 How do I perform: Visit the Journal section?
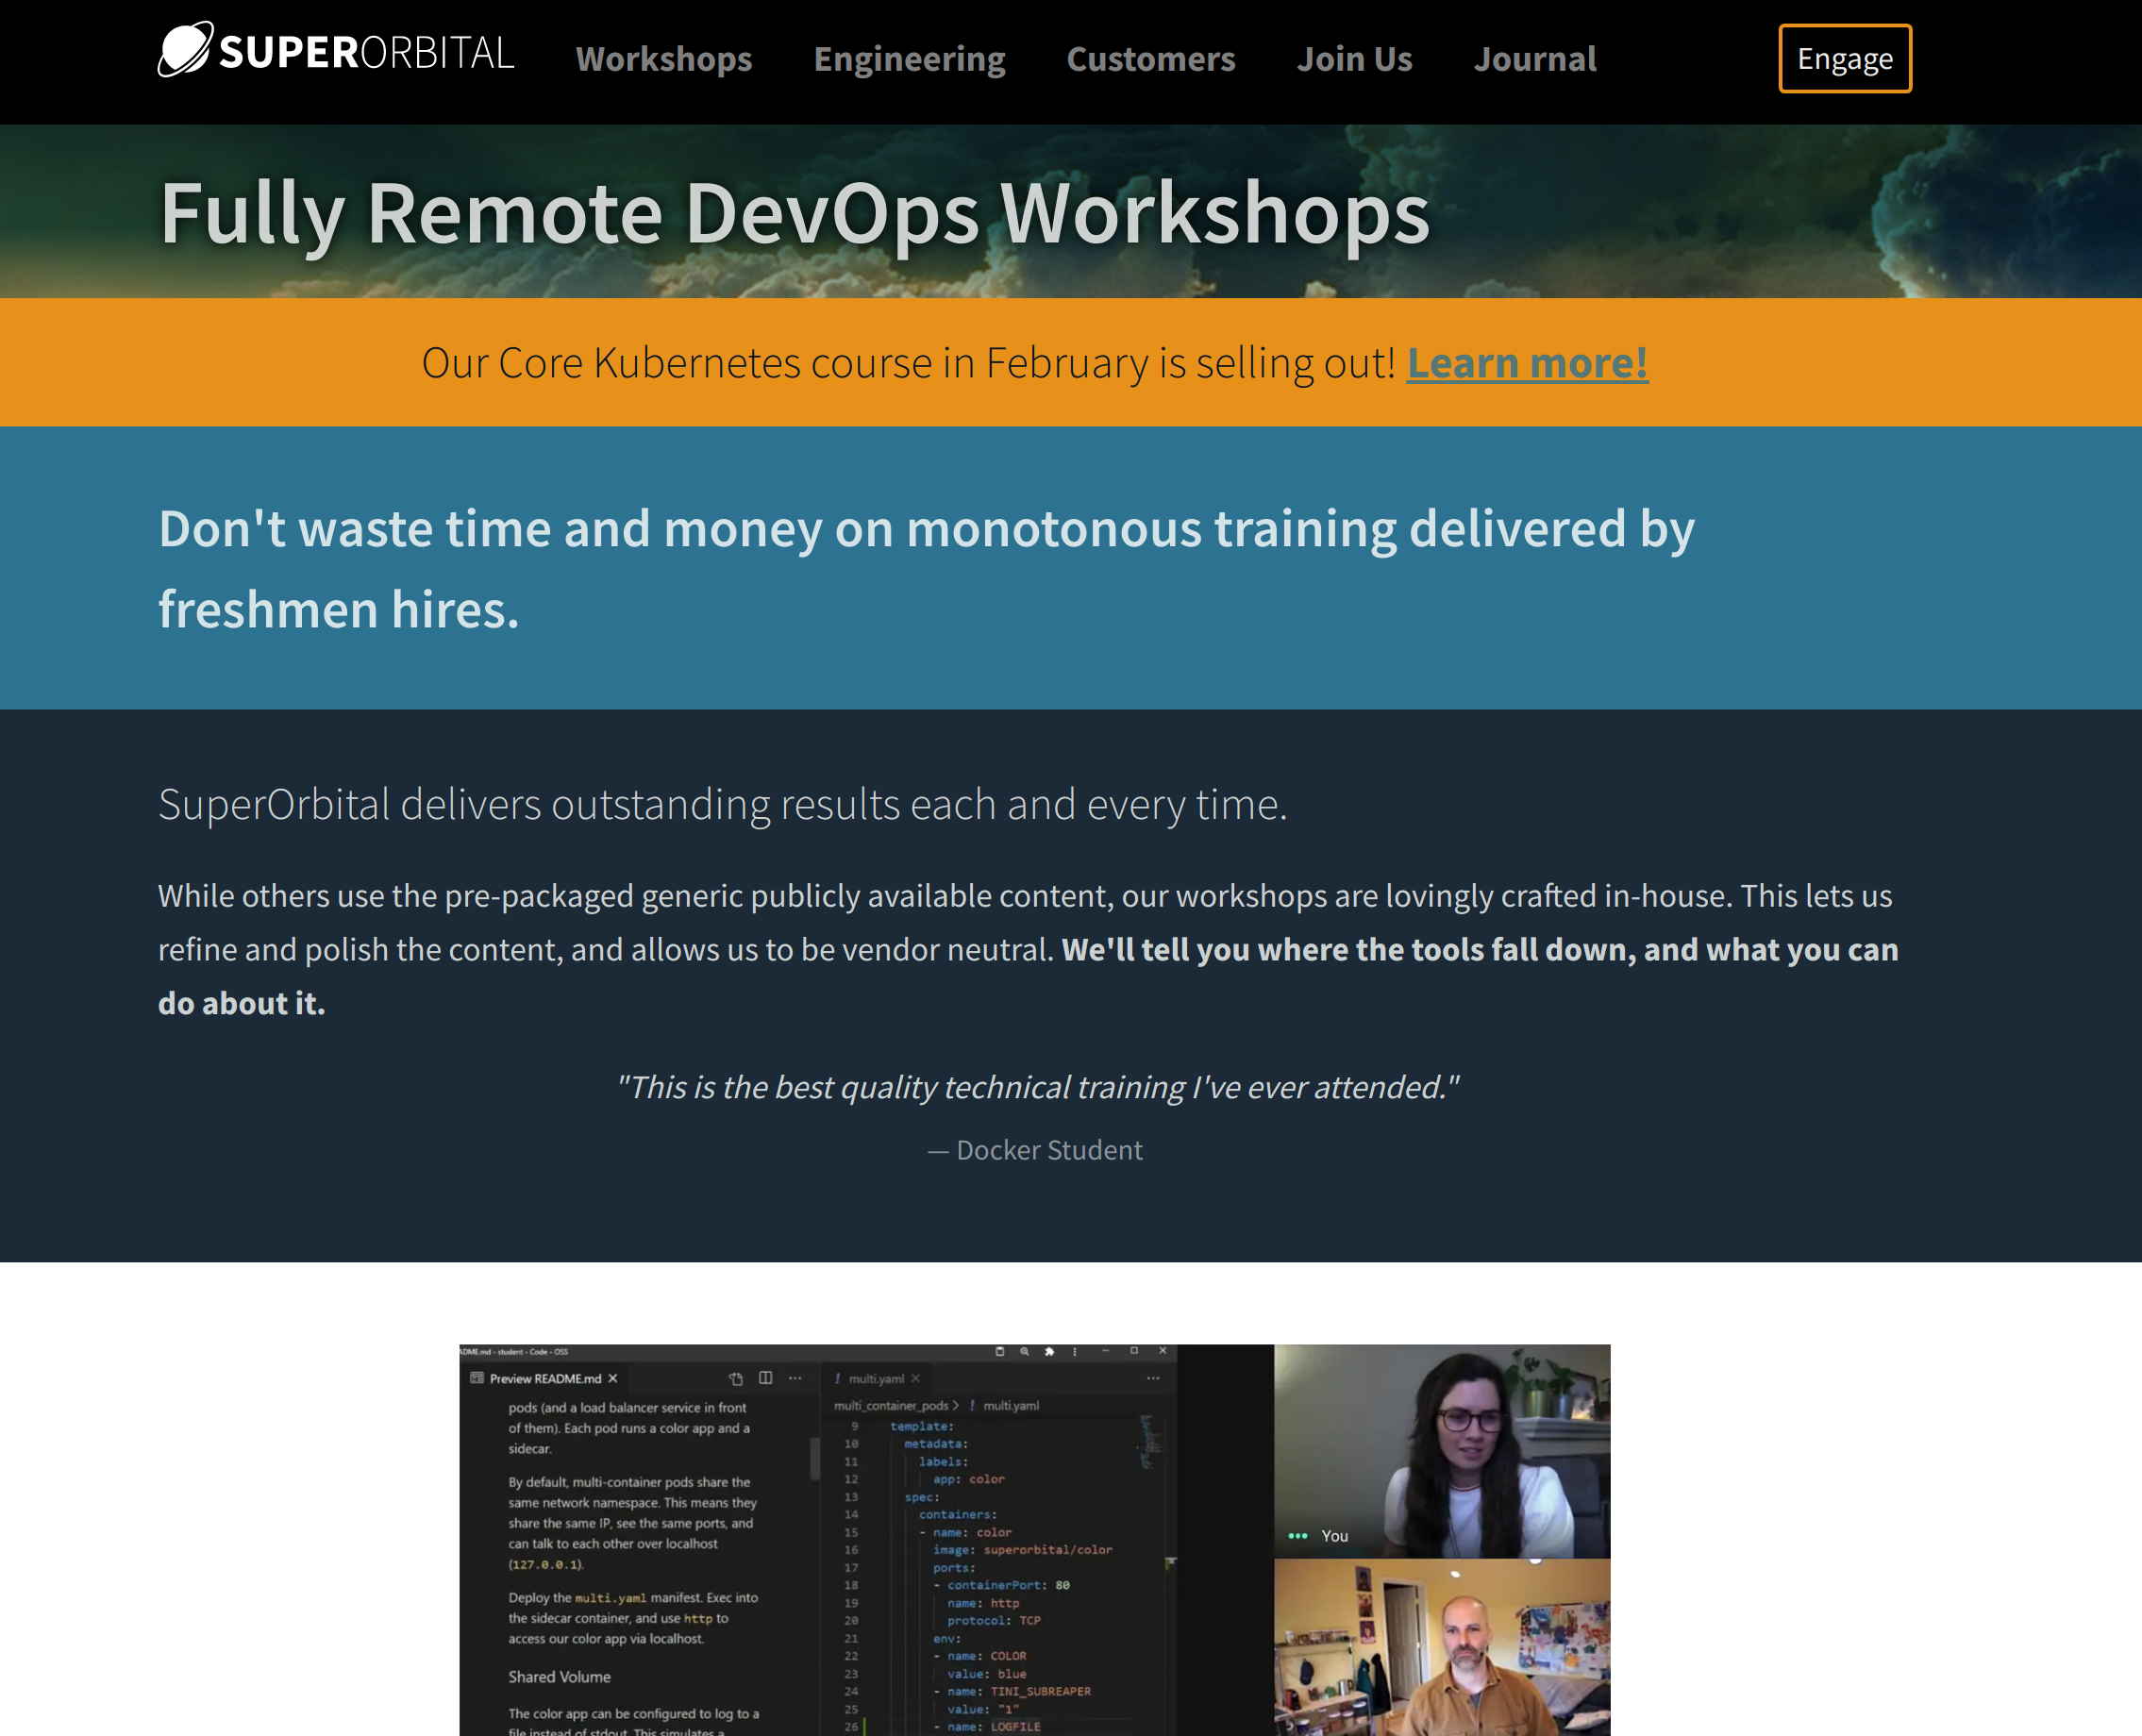tap(1535, 59)
